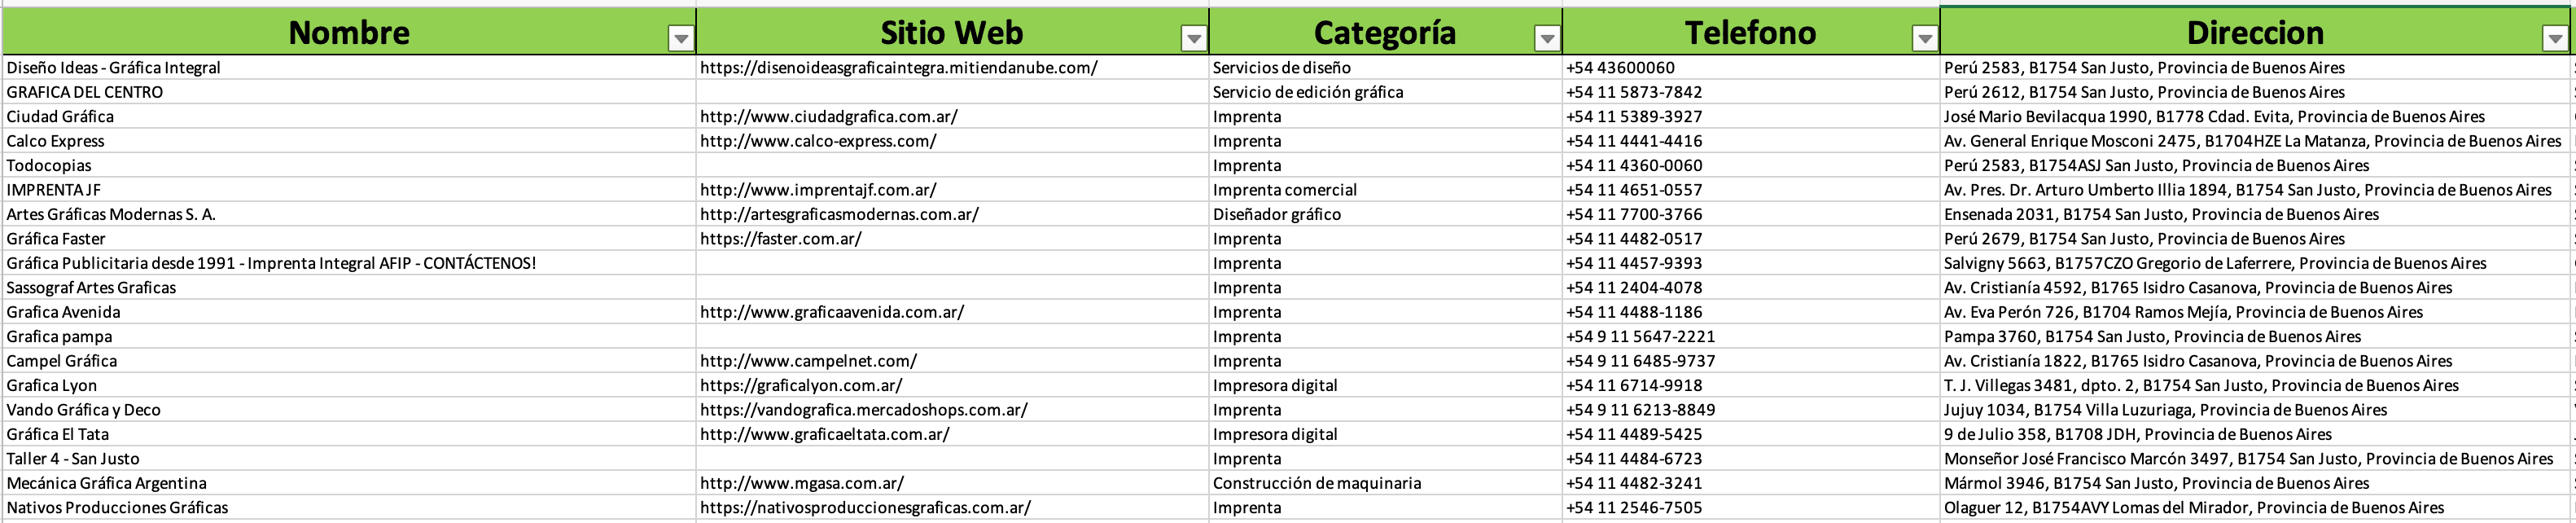
Task: Select the Nombre header cell
Action: [349, 32]
